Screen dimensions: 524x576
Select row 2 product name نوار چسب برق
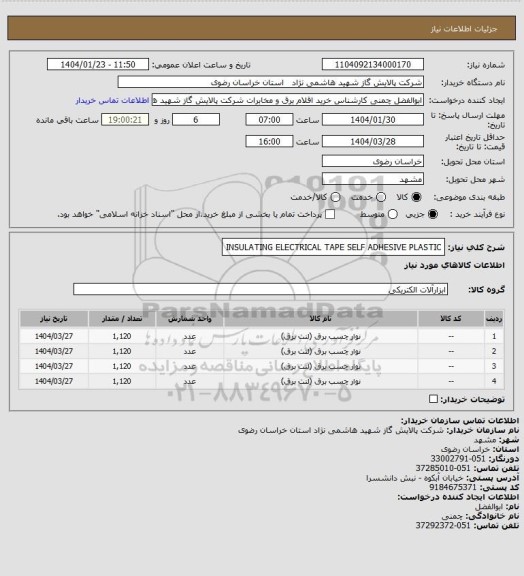pos(321,351)
